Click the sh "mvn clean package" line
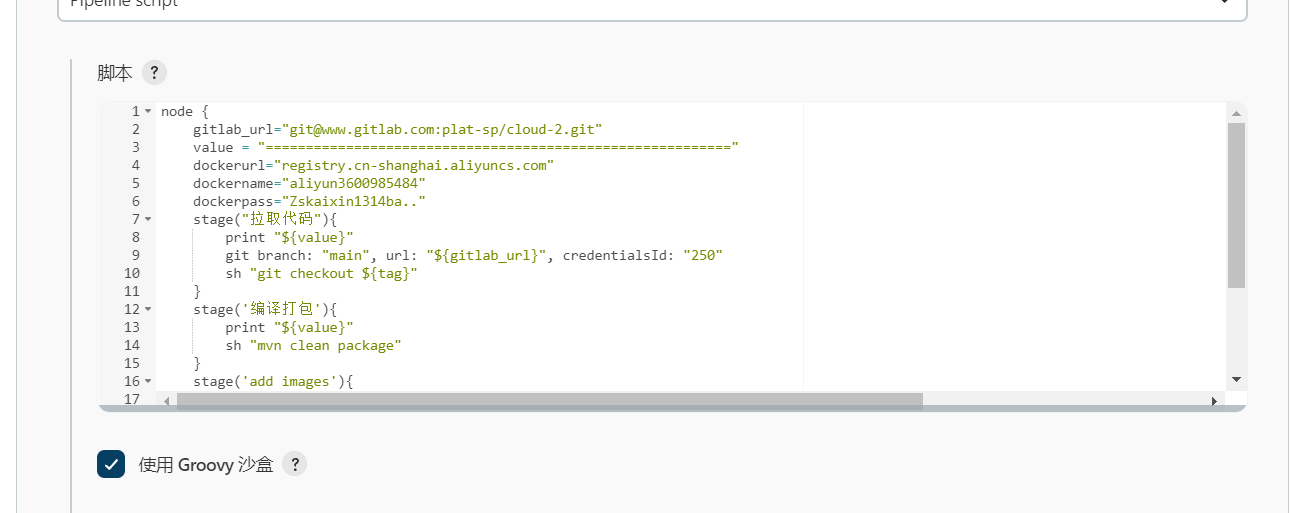 pos(313,345)
